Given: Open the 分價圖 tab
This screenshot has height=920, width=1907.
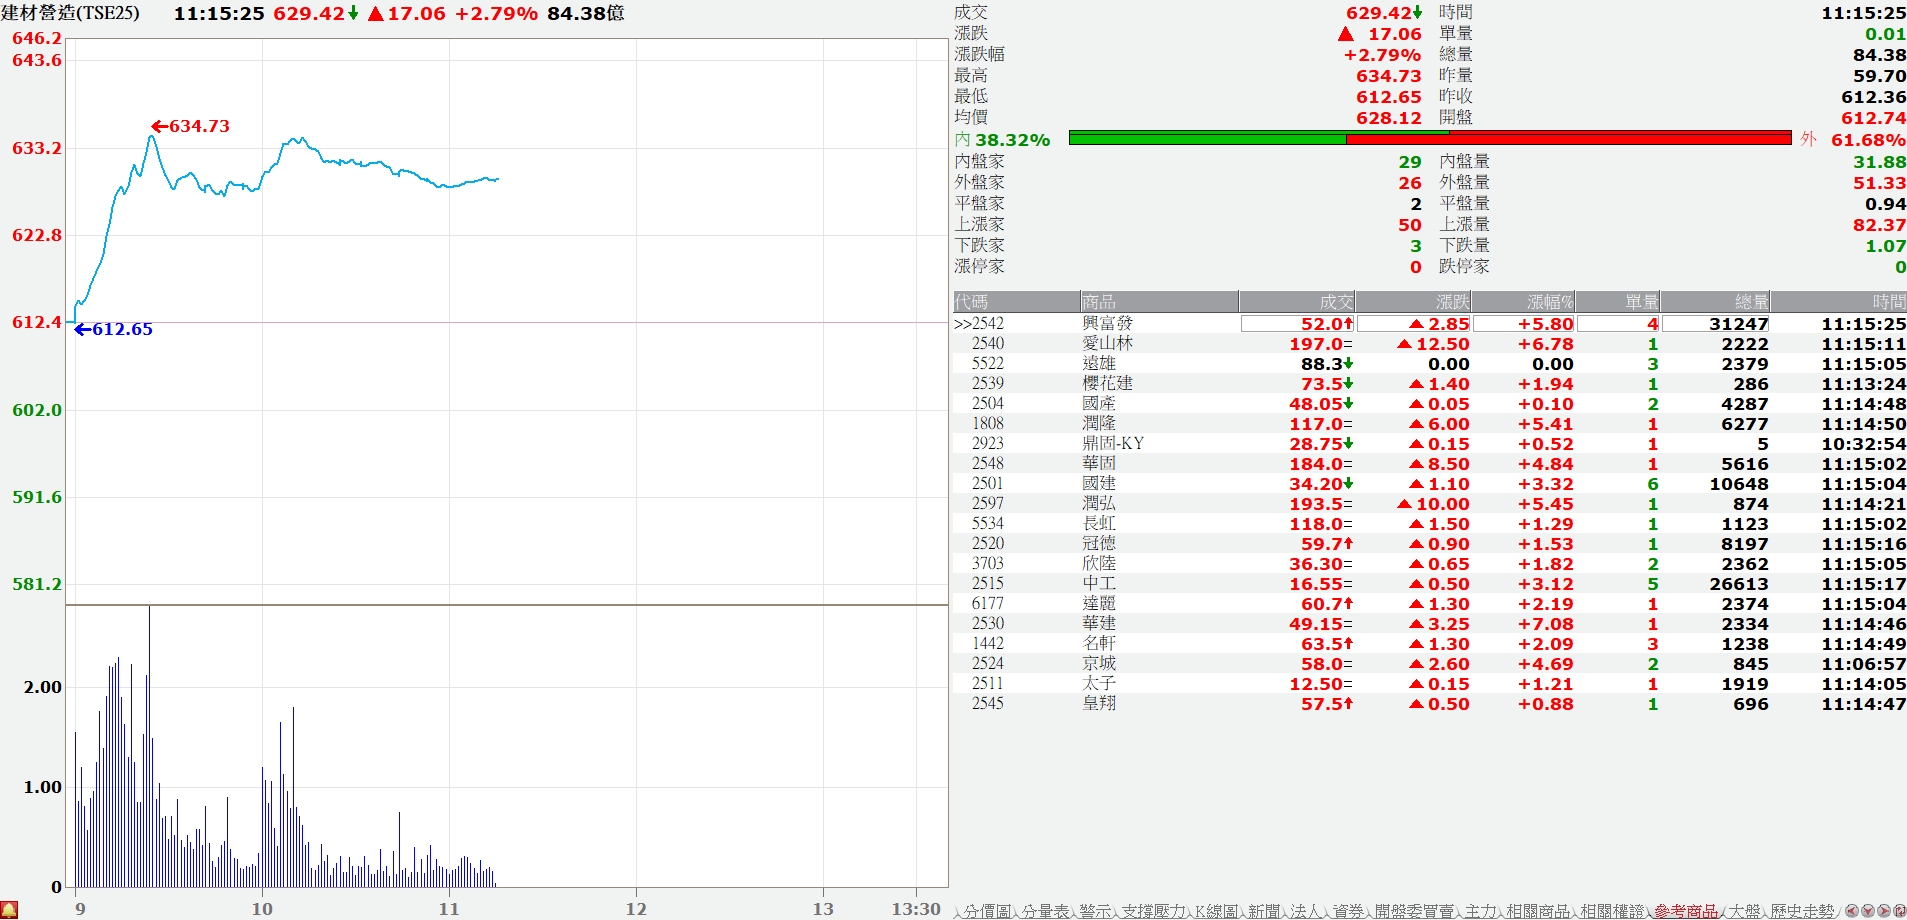Looking at the screenshot, I should [987, 911].
